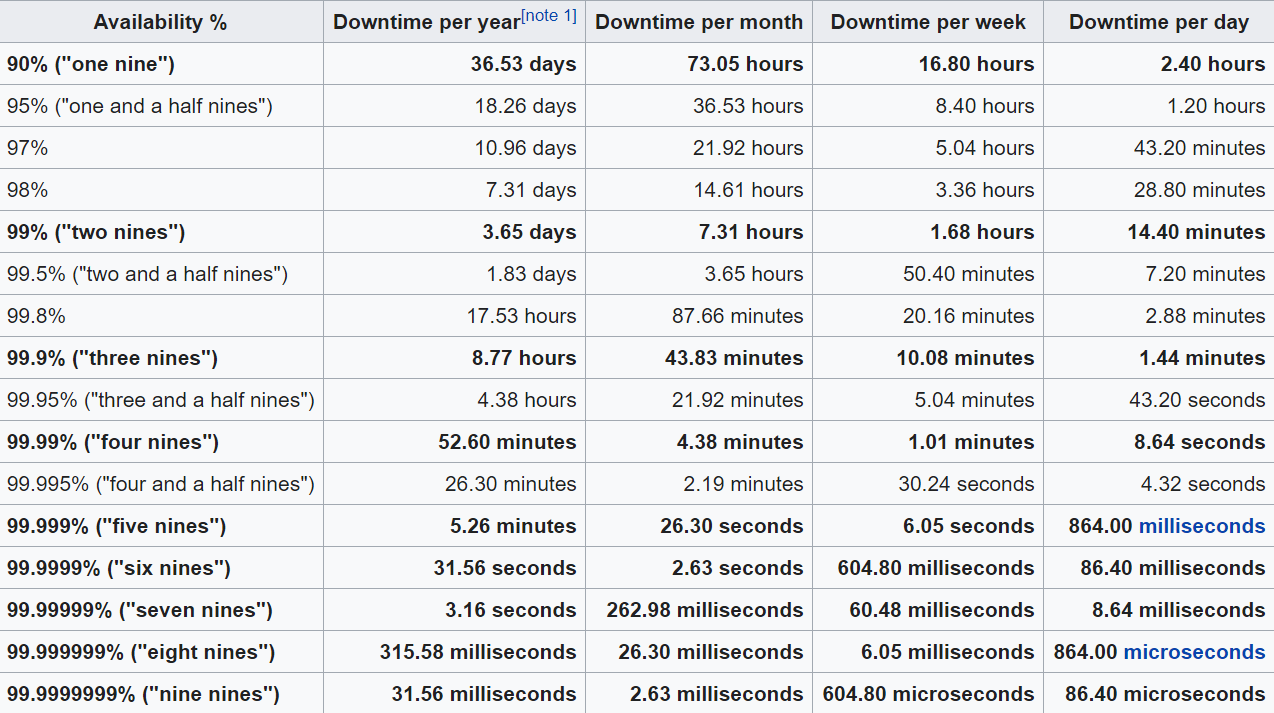The width and height of the screenshot is (1274, 713).
Task: Select the Downtime per week column header
Action: pyautogui.click(x=928, y=22)
